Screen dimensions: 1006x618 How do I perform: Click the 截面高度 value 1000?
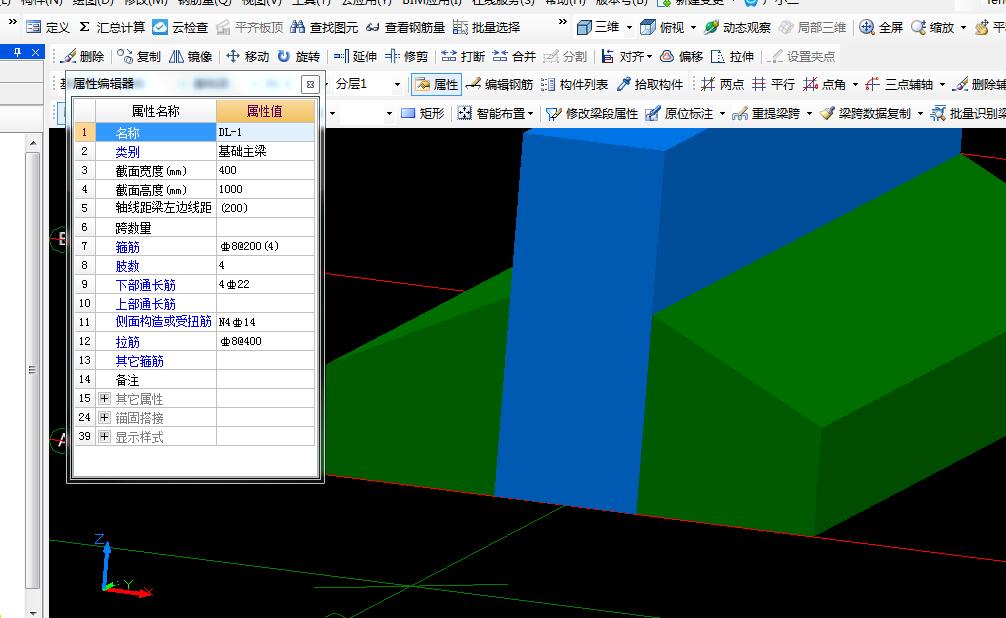coord(266,189)
